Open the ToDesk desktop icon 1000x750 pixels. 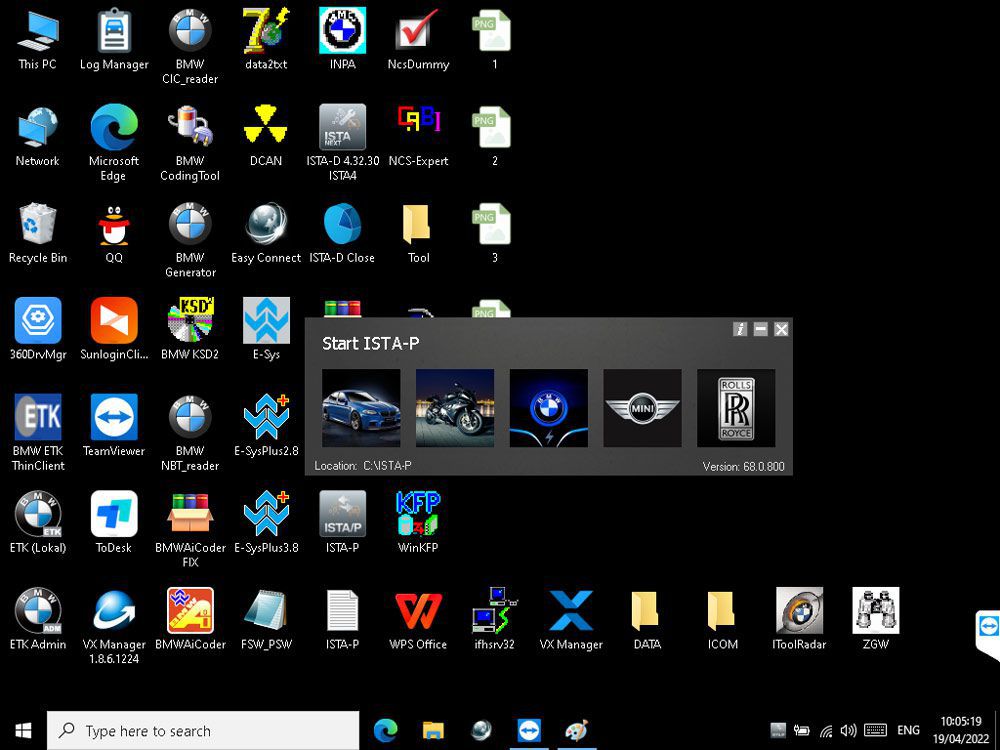pos(114,523)
